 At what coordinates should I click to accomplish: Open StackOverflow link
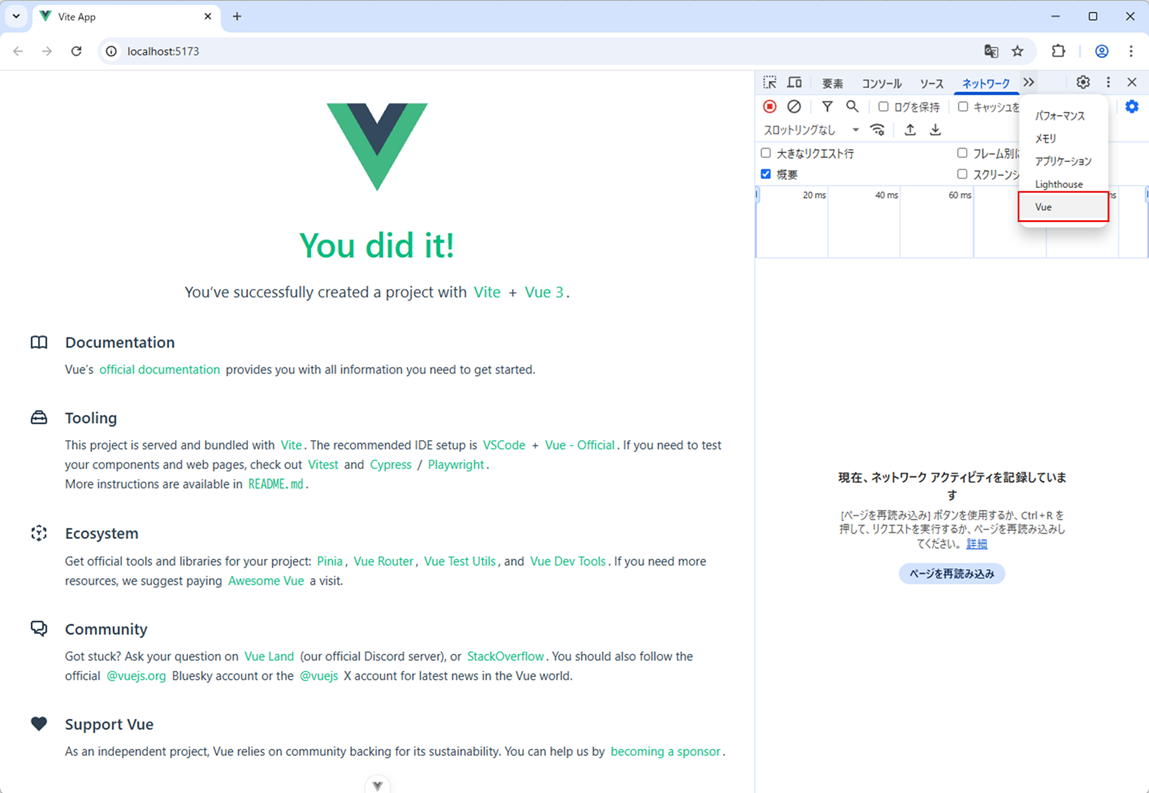(x=506, y=656)
